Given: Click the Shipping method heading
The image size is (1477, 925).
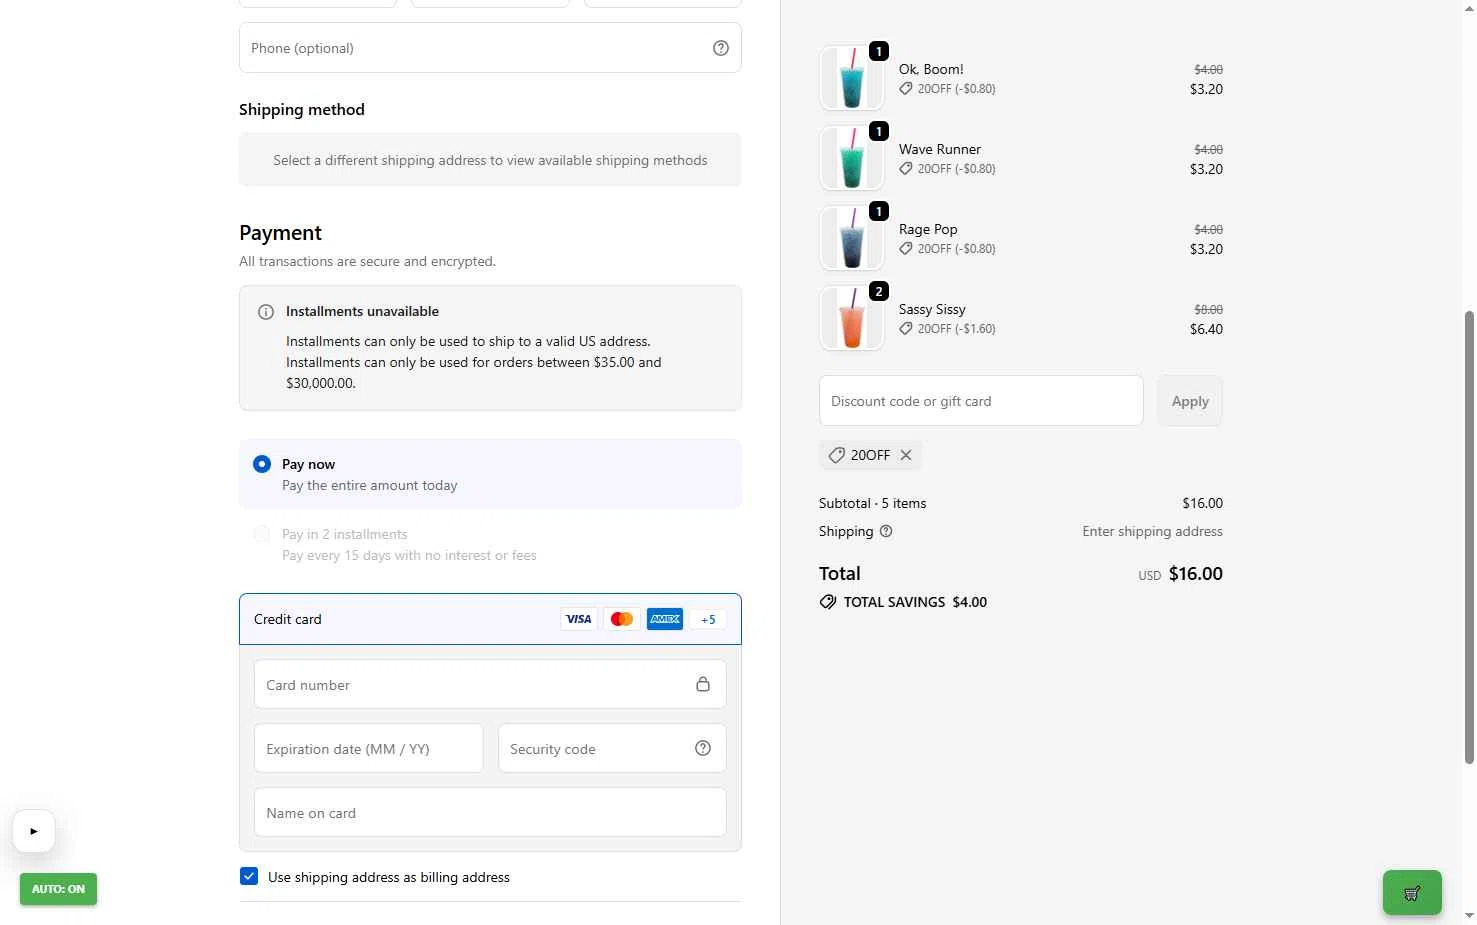Looking at the screenshot, I should pos(302,110).
